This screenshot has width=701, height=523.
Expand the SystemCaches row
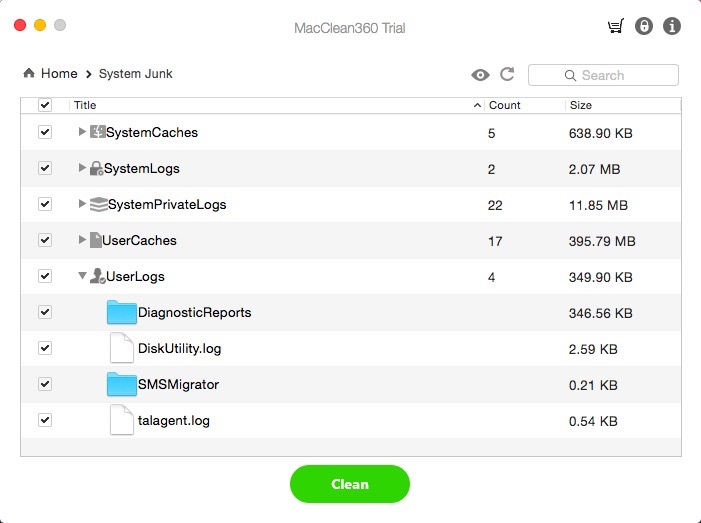click(82, 131)
